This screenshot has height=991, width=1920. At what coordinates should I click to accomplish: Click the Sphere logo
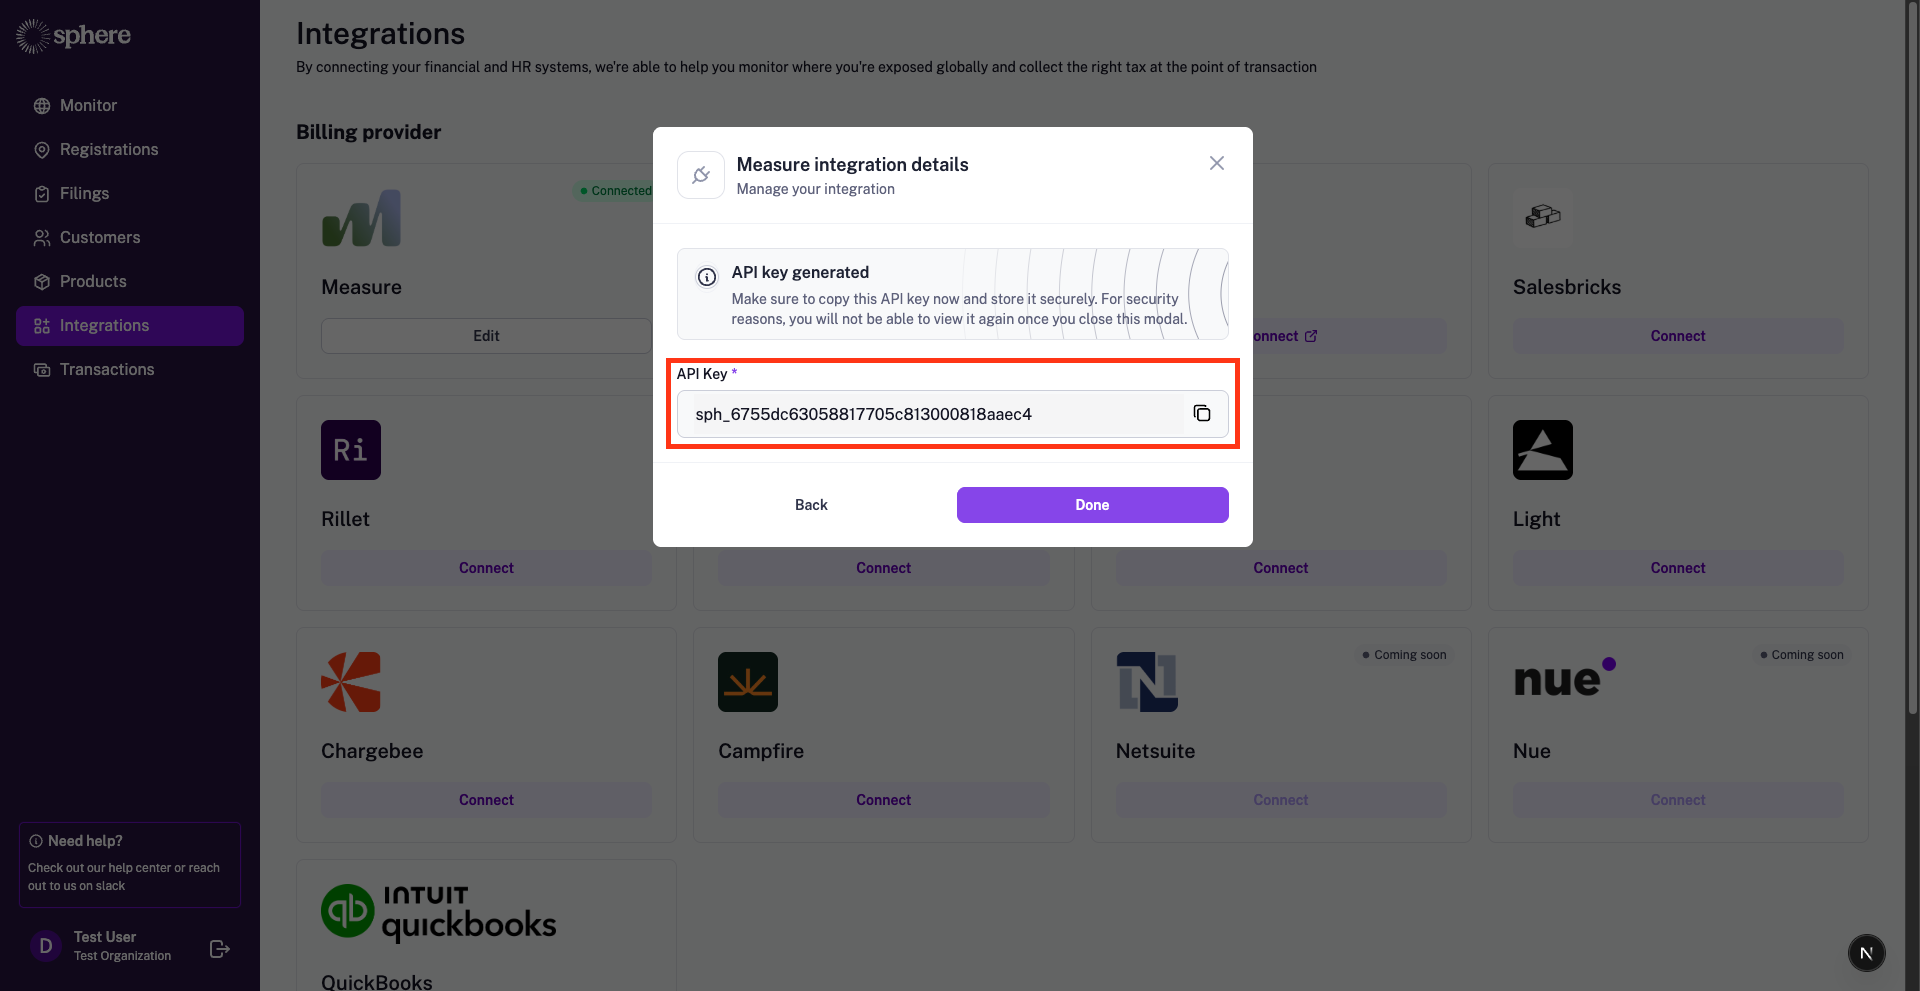74,36
